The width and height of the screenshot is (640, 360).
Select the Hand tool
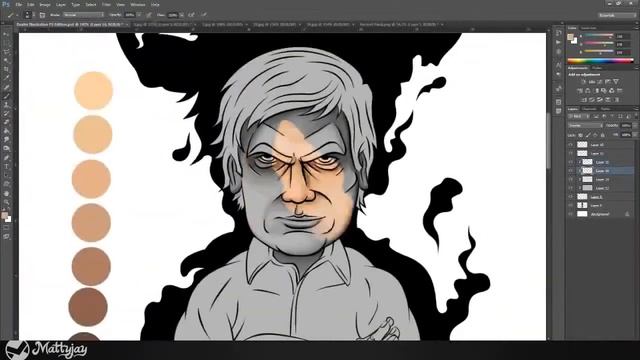coord(7,193)
